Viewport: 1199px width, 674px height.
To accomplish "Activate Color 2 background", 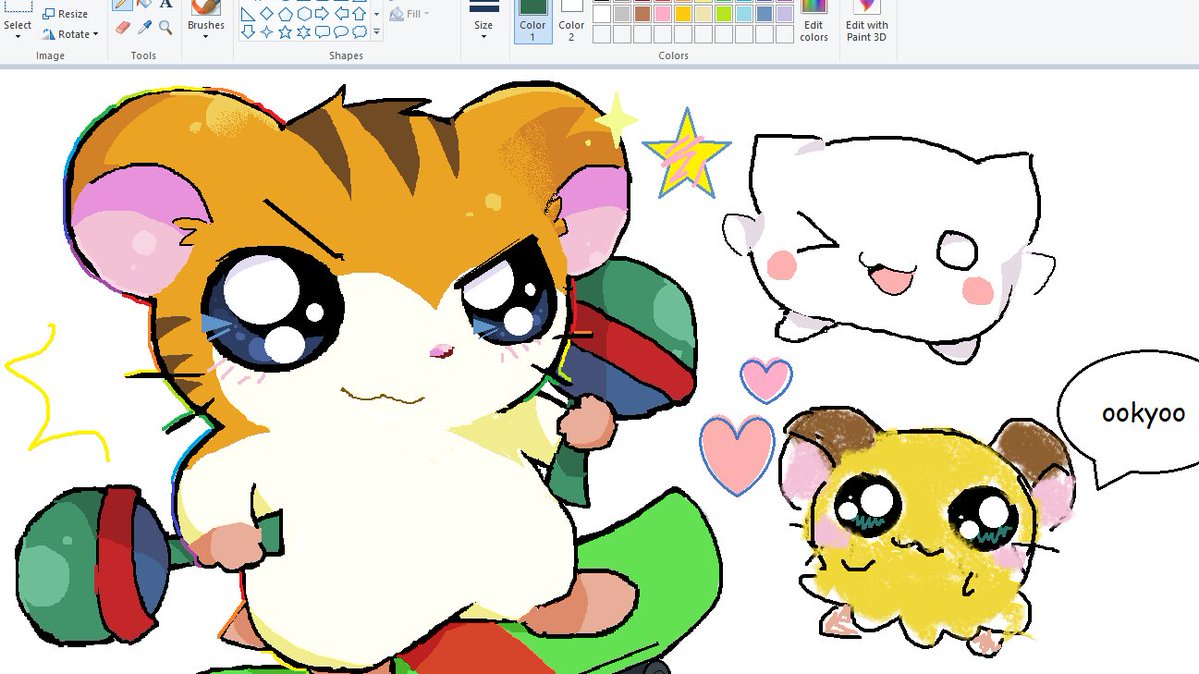I will point(571,21).
